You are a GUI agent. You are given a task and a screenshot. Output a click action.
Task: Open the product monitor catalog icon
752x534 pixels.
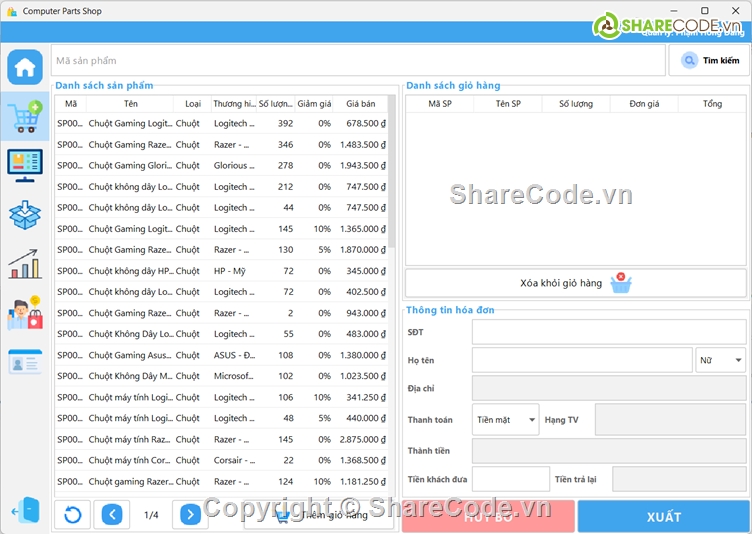(25, 166)
